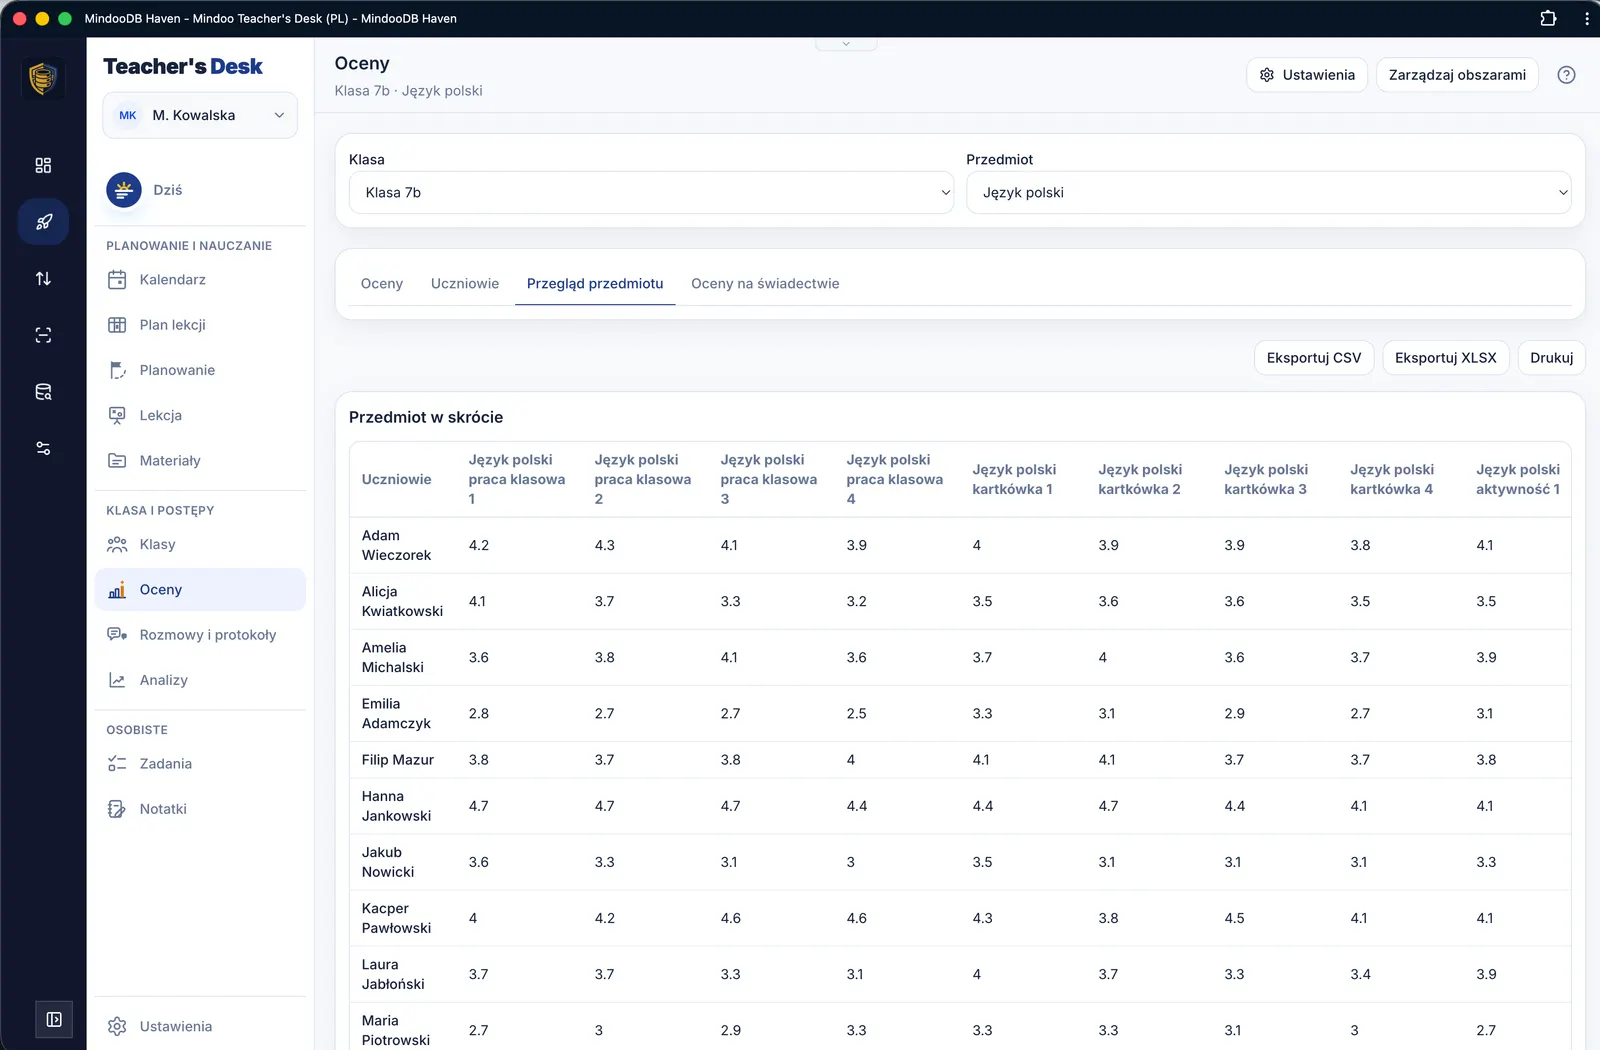Collapse header using top chevron handle

(x=846, y=44)
